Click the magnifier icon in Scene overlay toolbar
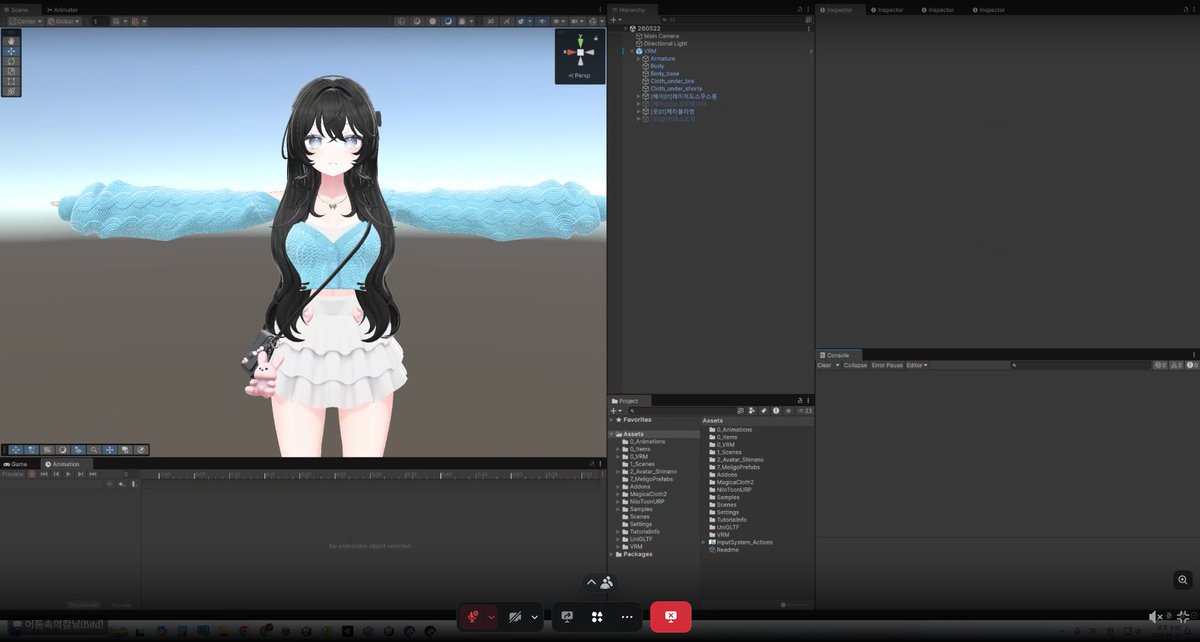 (94, 450)
